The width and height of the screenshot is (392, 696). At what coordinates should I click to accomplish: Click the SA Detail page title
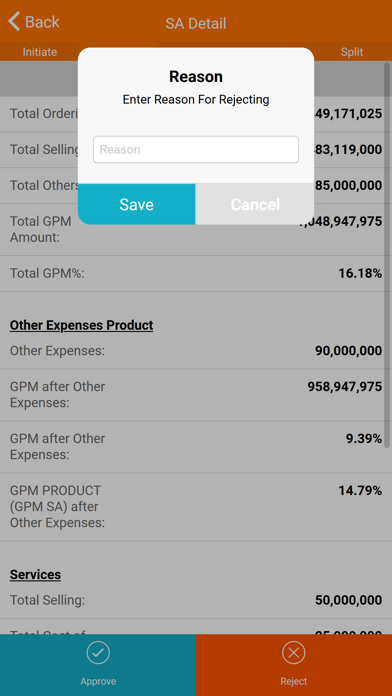coord(196,23)
